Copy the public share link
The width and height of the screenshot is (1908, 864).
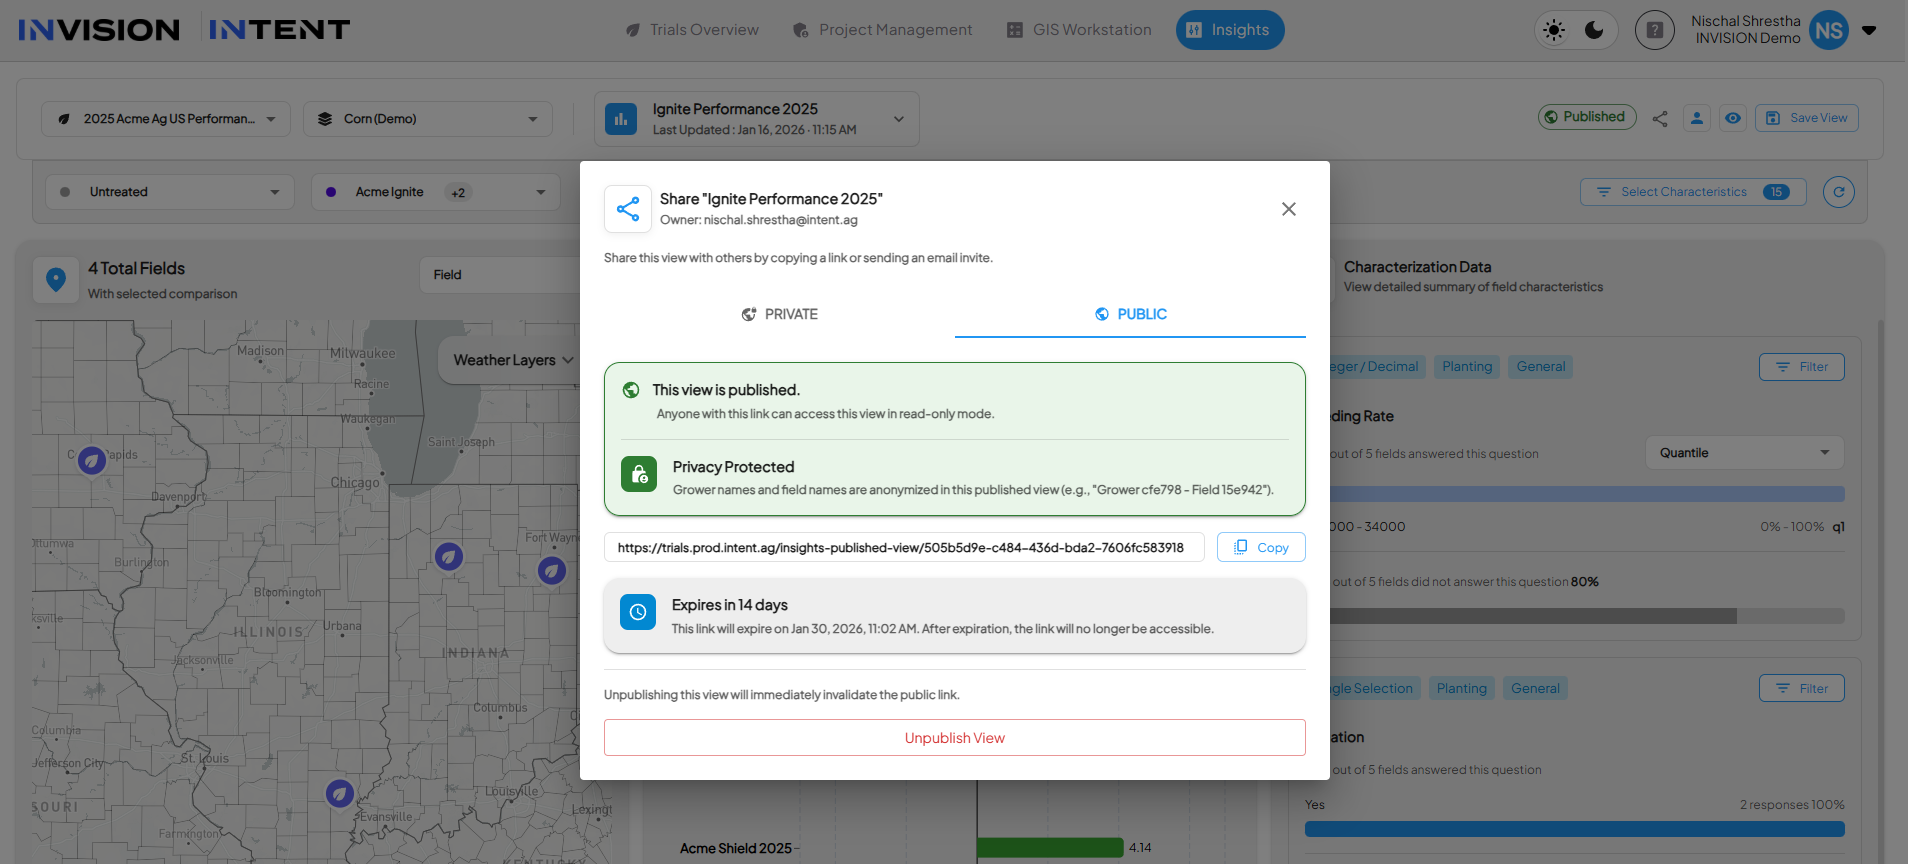click(1260, 547)
